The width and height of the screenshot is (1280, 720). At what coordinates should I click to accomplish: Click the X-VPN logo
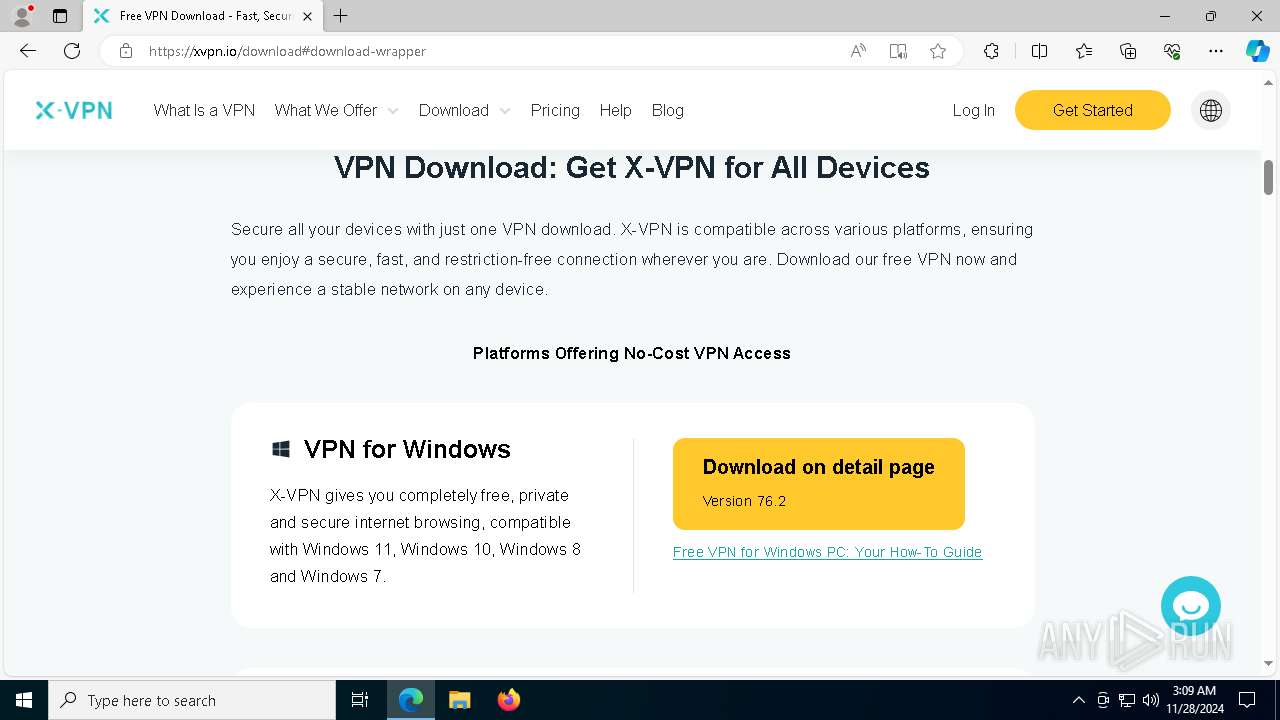click(x=74, y=110)
